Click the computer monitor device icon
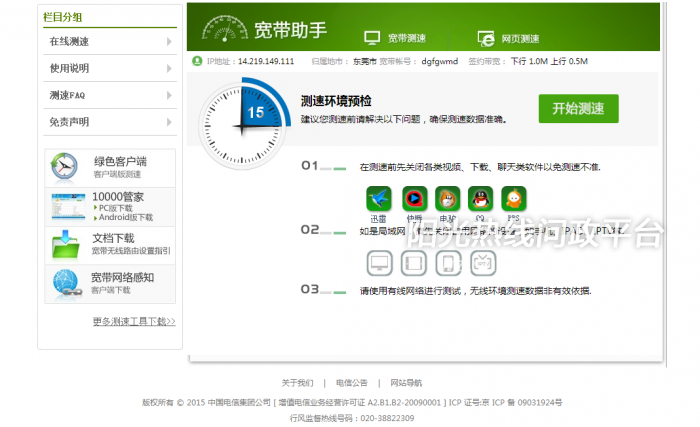Viewport: 700px width, 427px height. pyautogui.click(x=380, y=263)
